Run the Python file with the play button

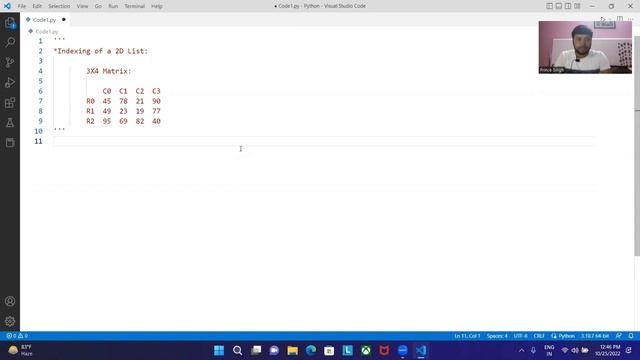point(602,19)
